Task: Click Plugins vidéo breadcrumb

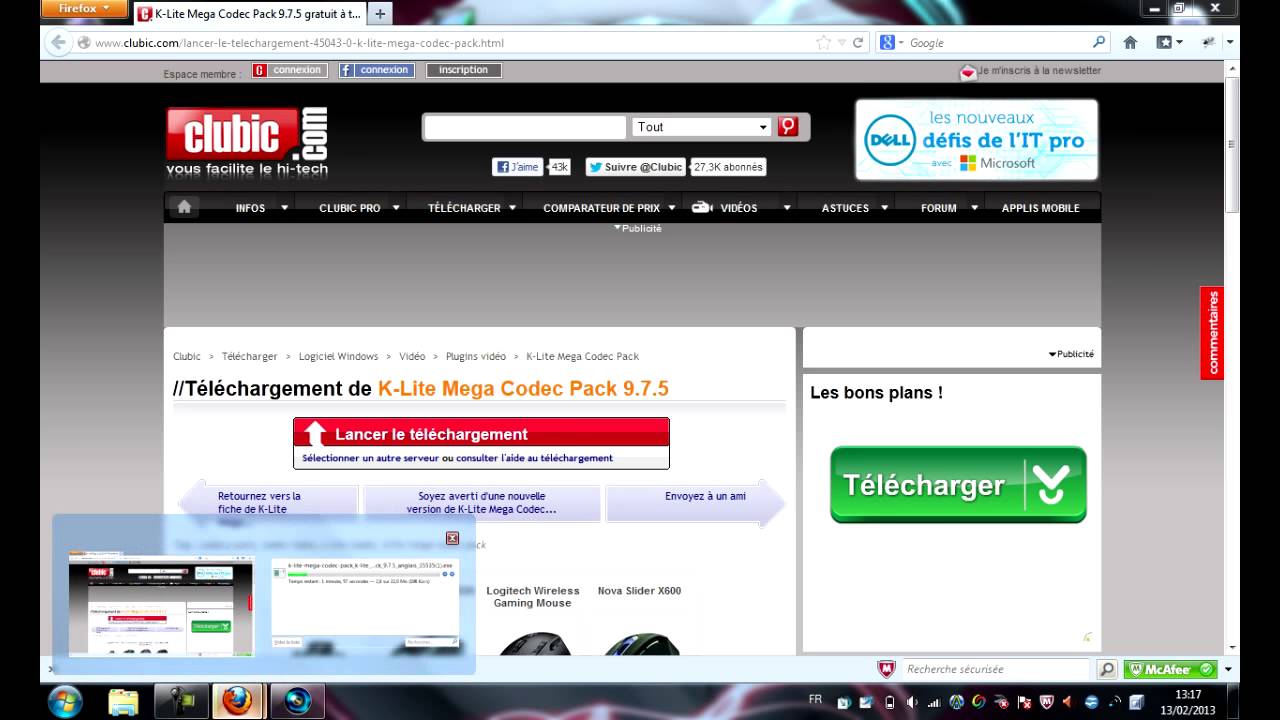Action: point(476,356)
